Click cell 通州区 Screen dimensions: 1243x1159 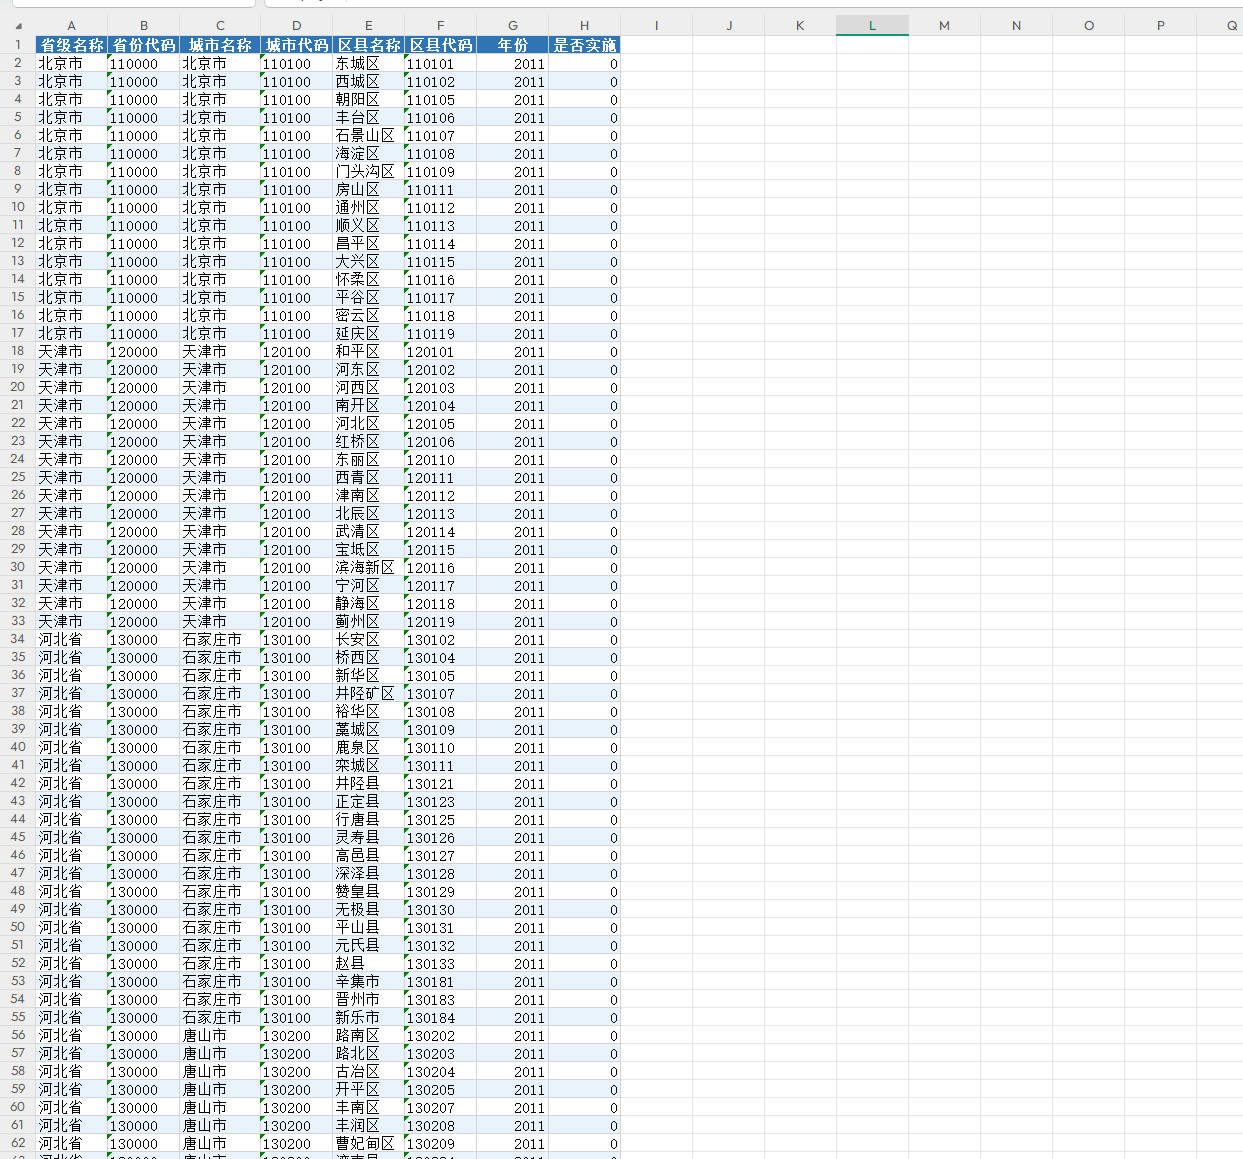pos(369,207)
